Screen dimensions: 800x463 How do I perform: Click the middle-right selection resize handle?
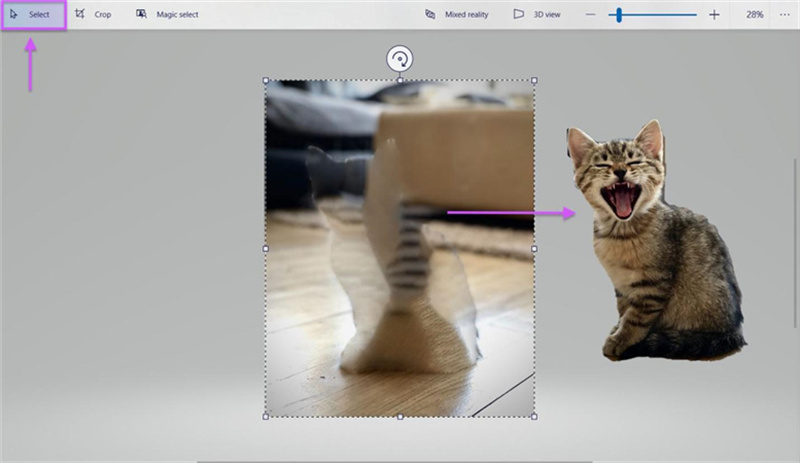[x=533, y=248]
